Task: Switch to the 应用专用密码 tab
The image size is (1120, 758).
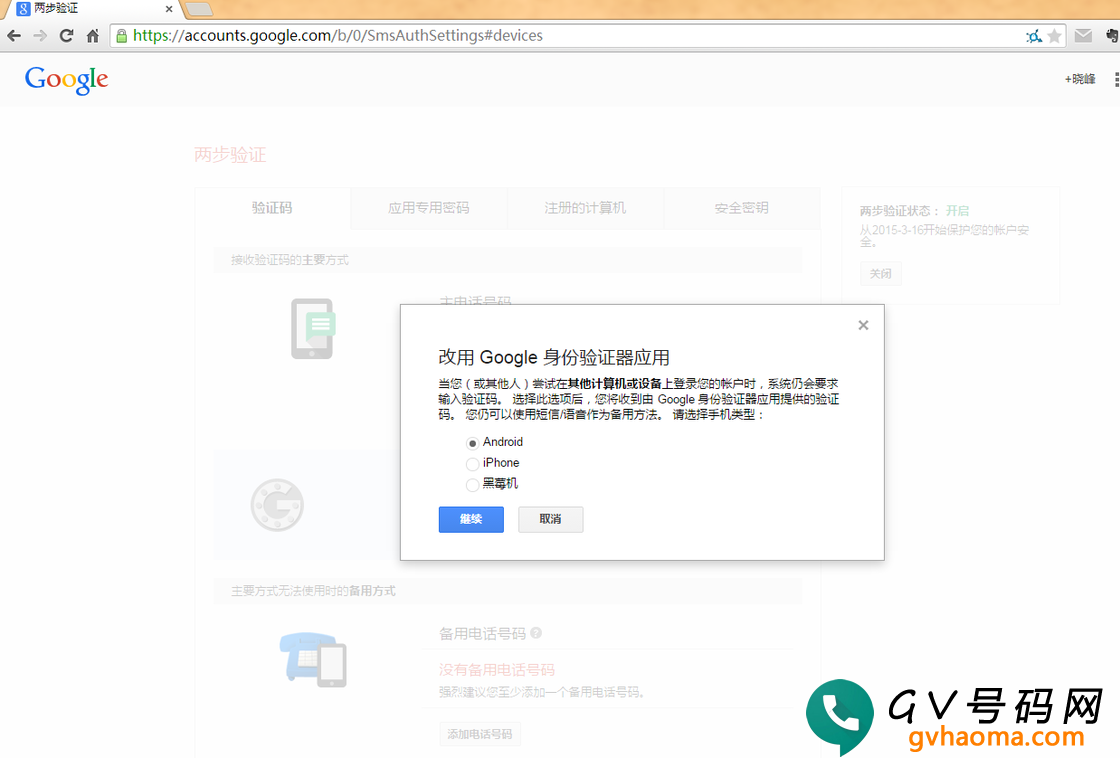Action: pyautogui.click(x=429, y=208)
